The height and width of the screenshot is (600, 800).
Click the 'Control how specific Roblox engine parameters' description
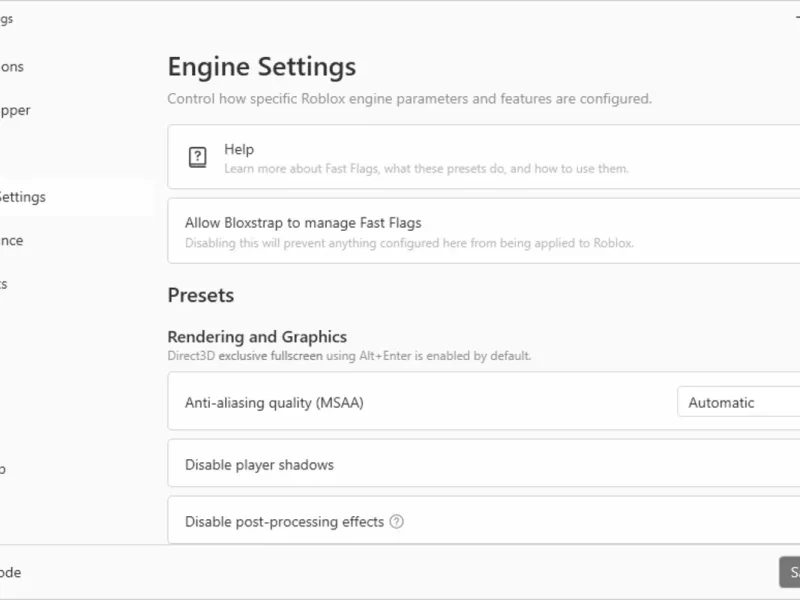410,98
